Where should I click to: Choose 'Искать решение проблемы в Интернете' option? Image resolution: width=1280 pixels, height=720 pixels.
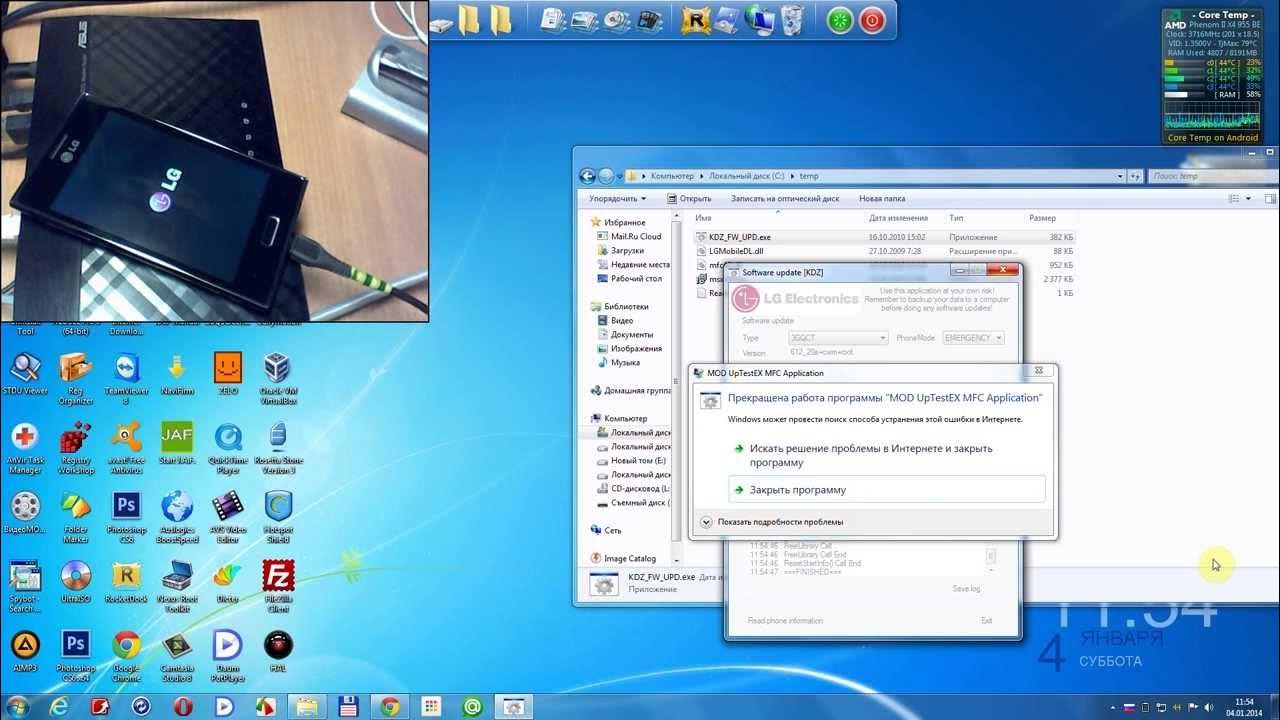[x=887, y=455]
